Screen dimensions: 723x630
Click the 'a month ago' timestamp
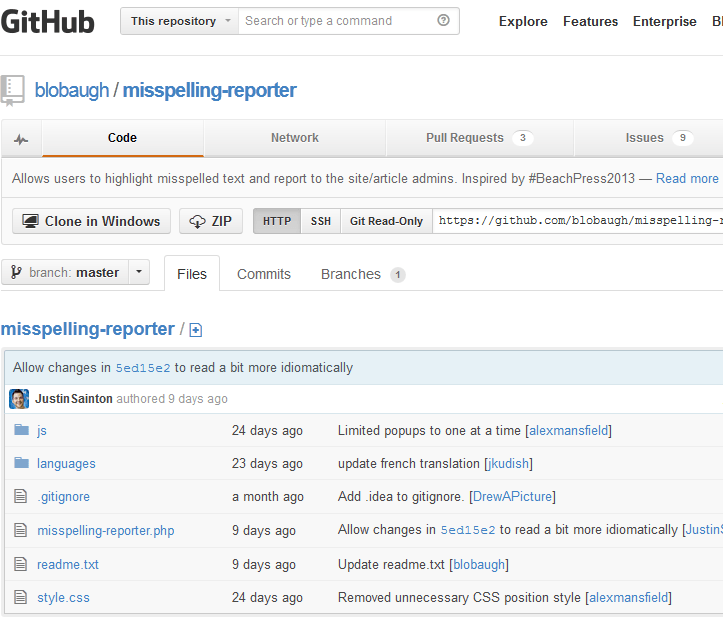(268, 497)
